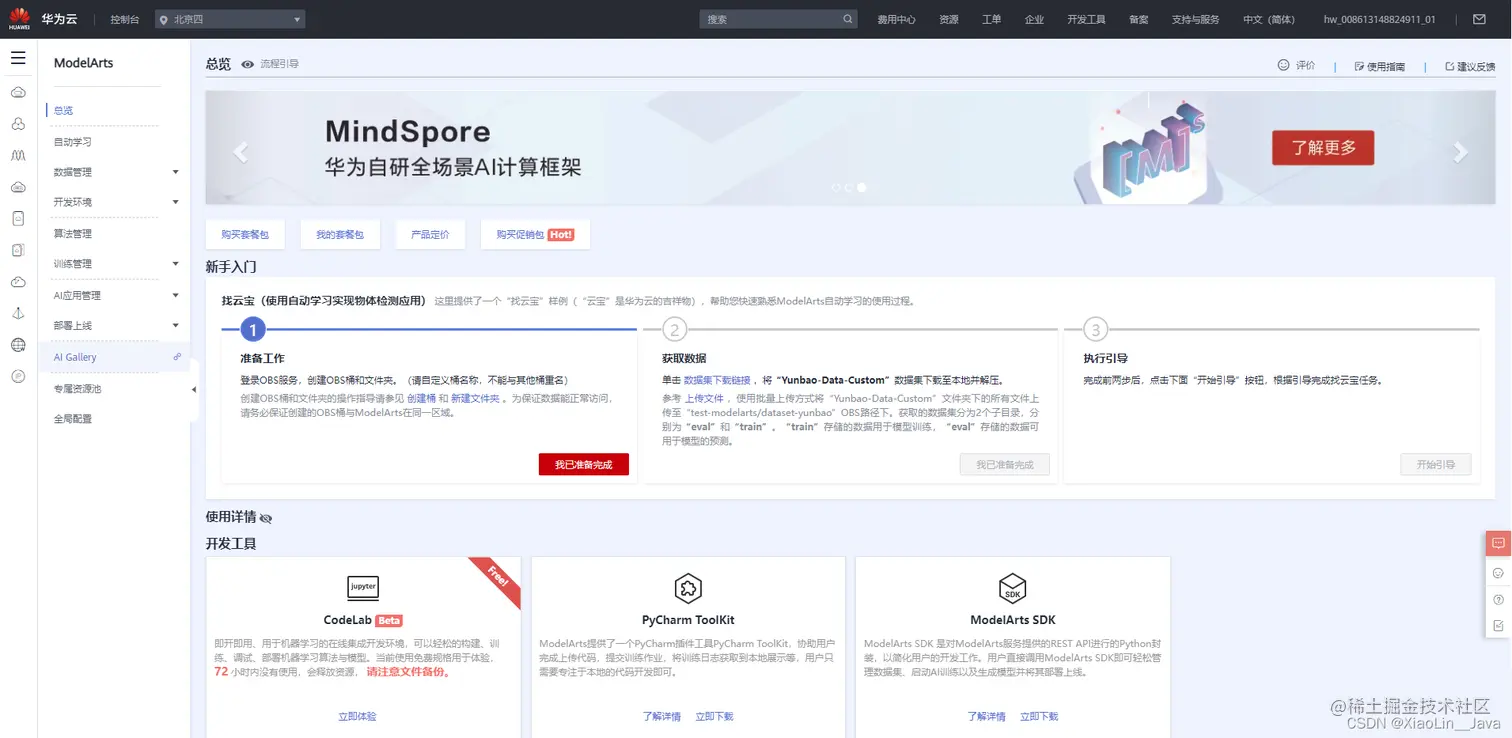Click the 建议反馈 link

[x=1469, y=66]
